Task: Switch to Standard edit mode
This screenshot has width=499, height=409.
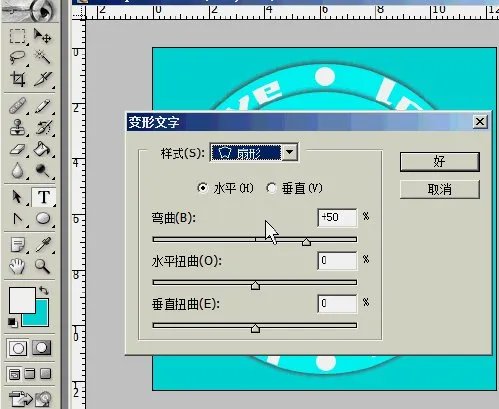Action: coord(18,348)
